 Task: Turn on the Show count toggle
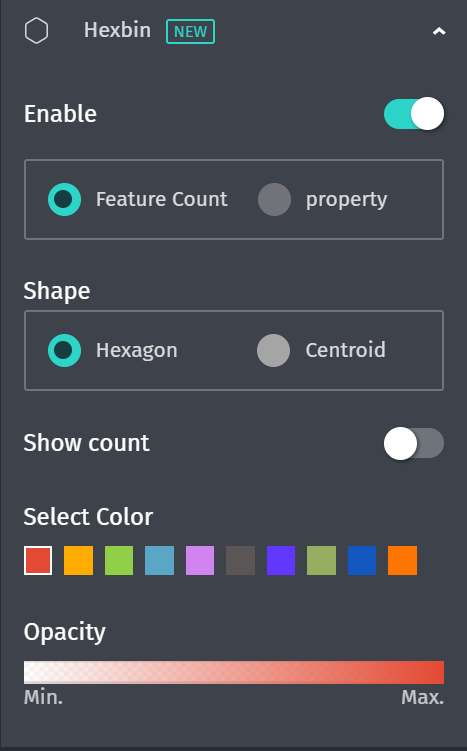[x=414, y=444]
